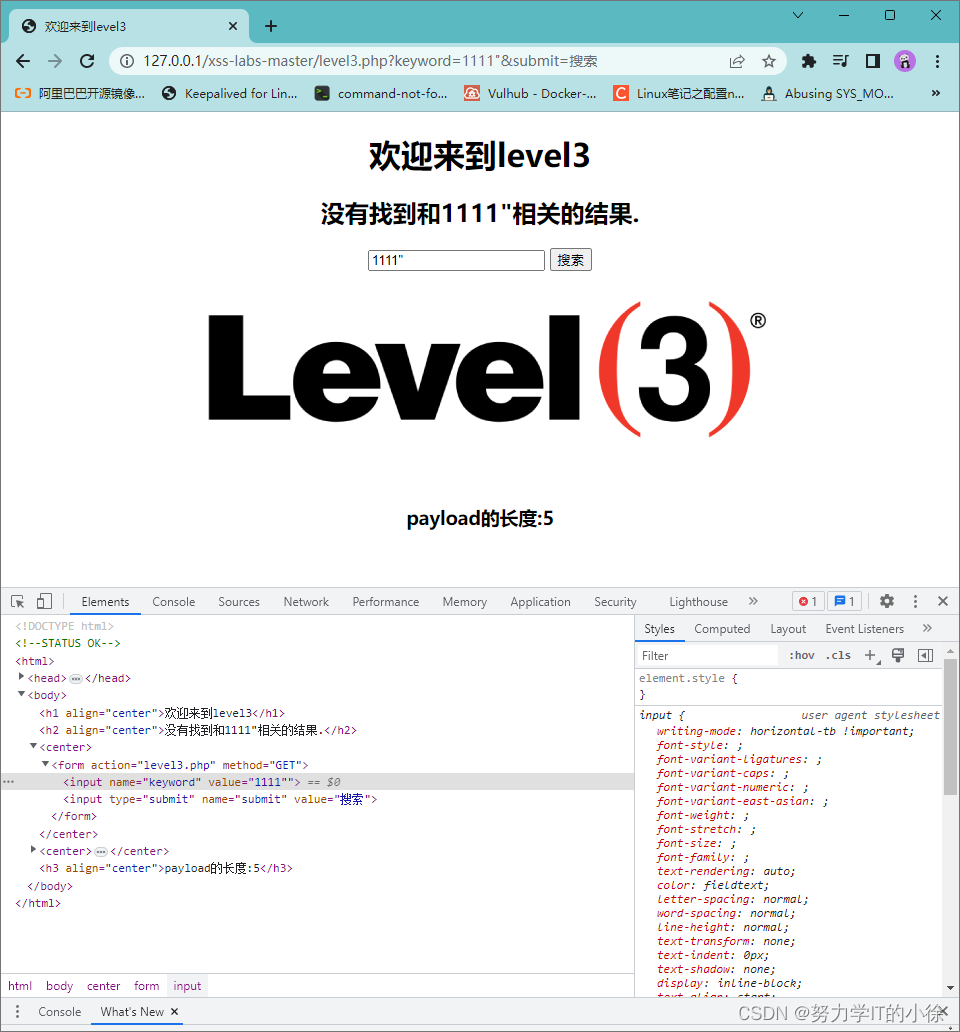The width and height of the screenshot is (960, 1032).
Task: Open DevTools settings gear
Action: tap(887, 601)
